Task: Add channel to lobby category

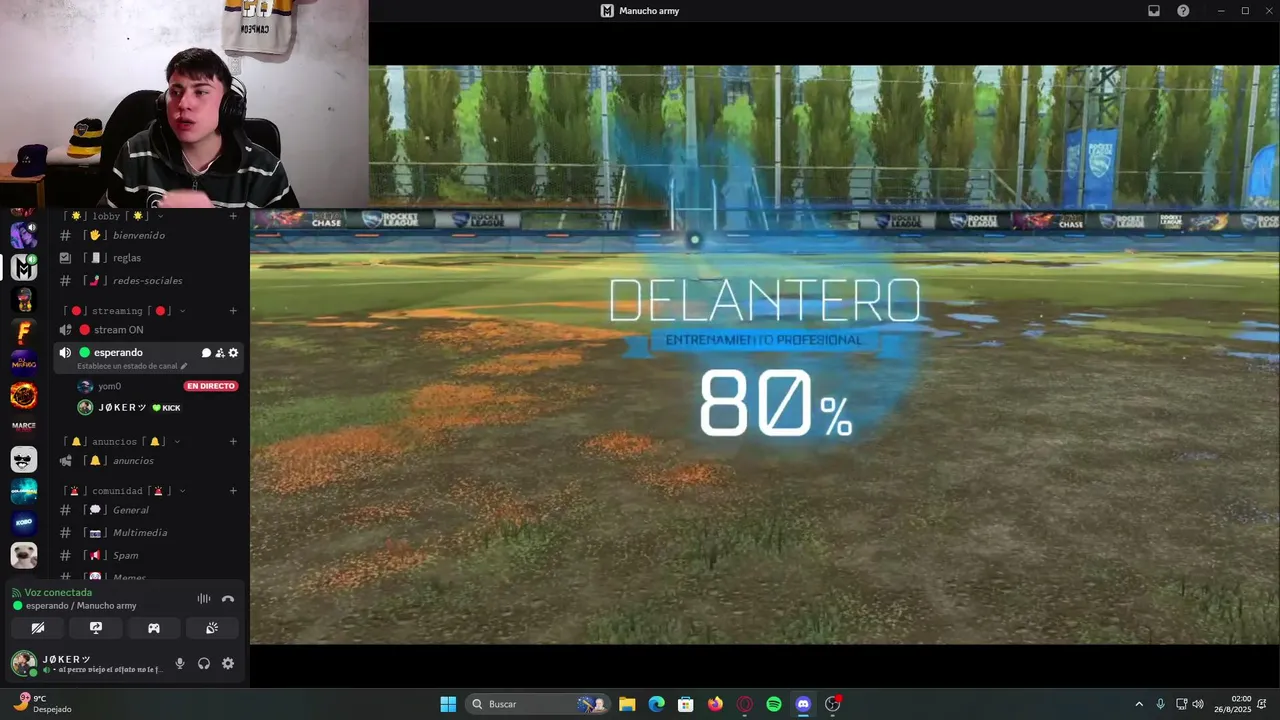Action: pos(233,216)
